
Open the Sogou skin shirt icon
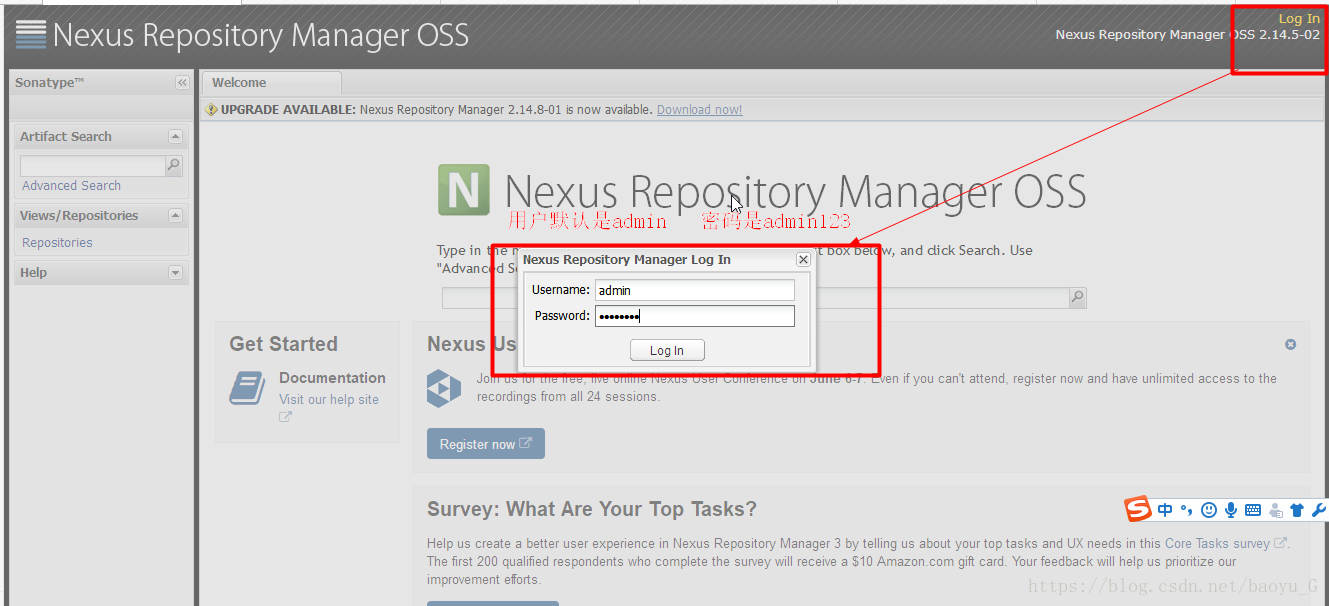pyautogui.click(x=1297, y=510)
